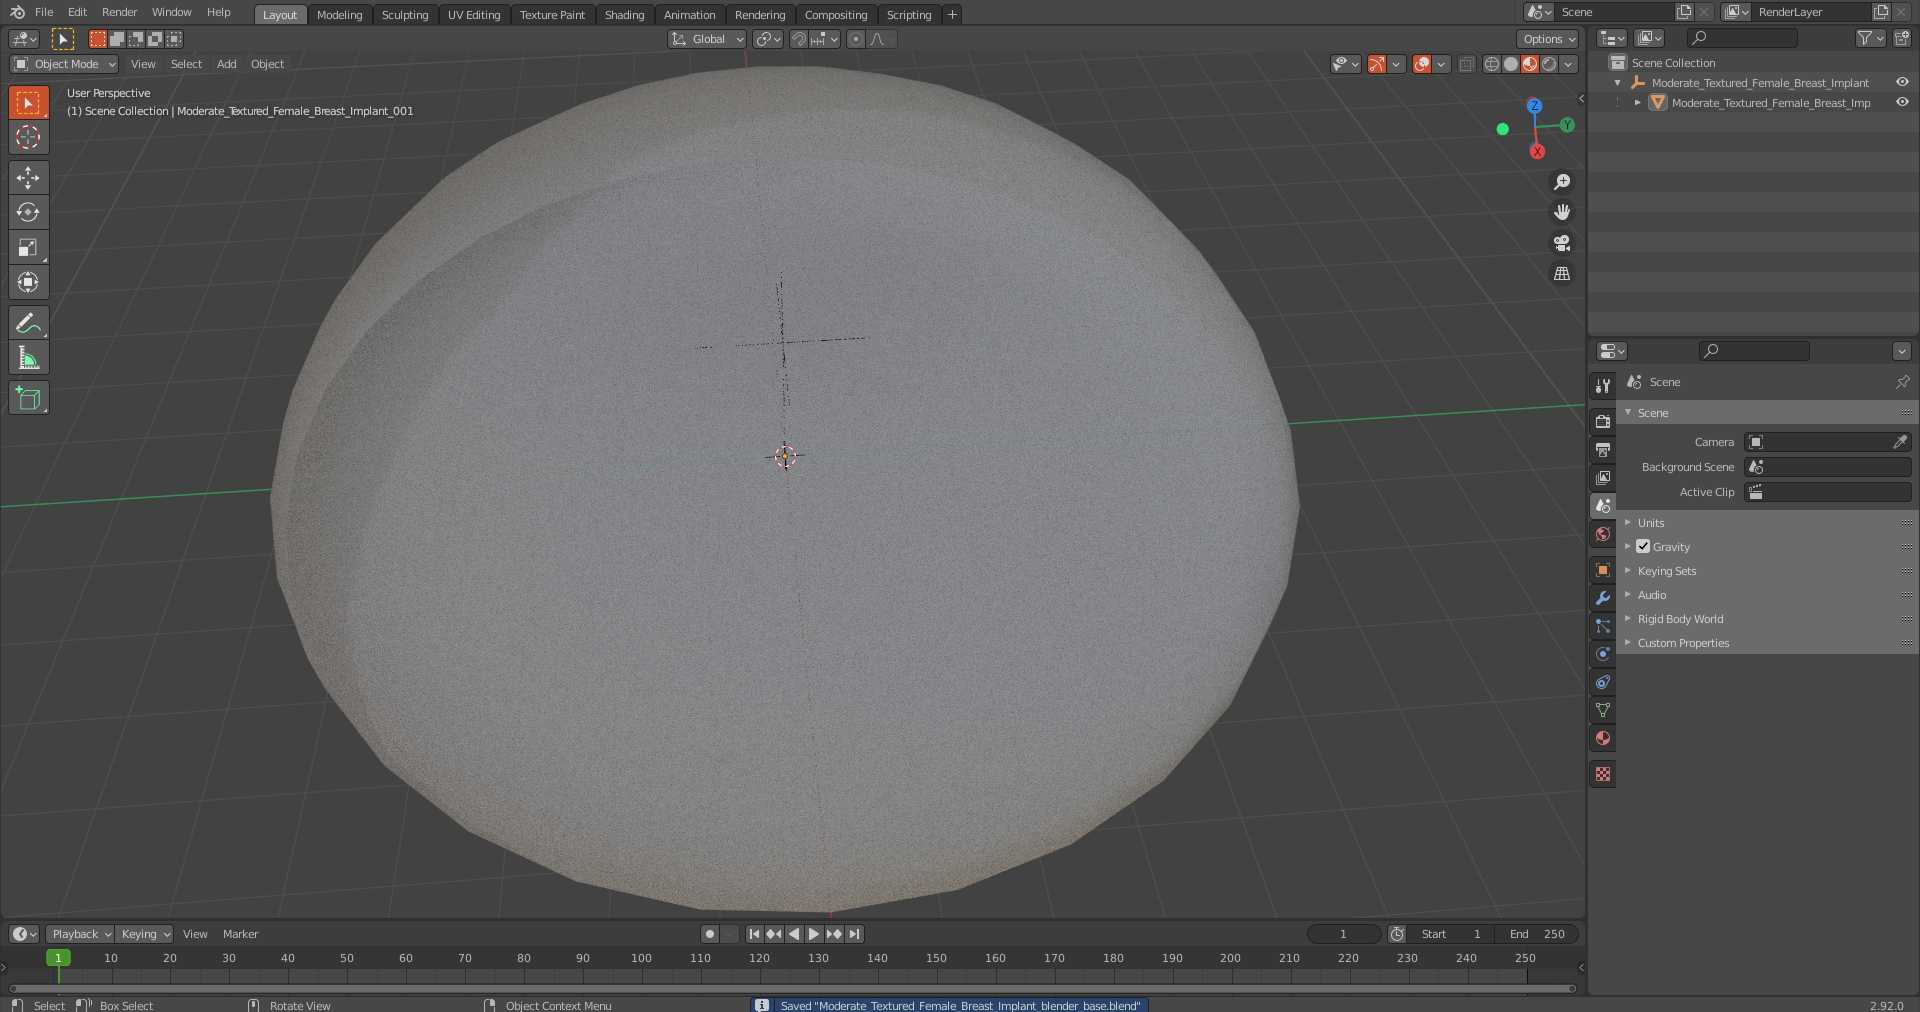Switch to the Shading workspace tab

624,15
